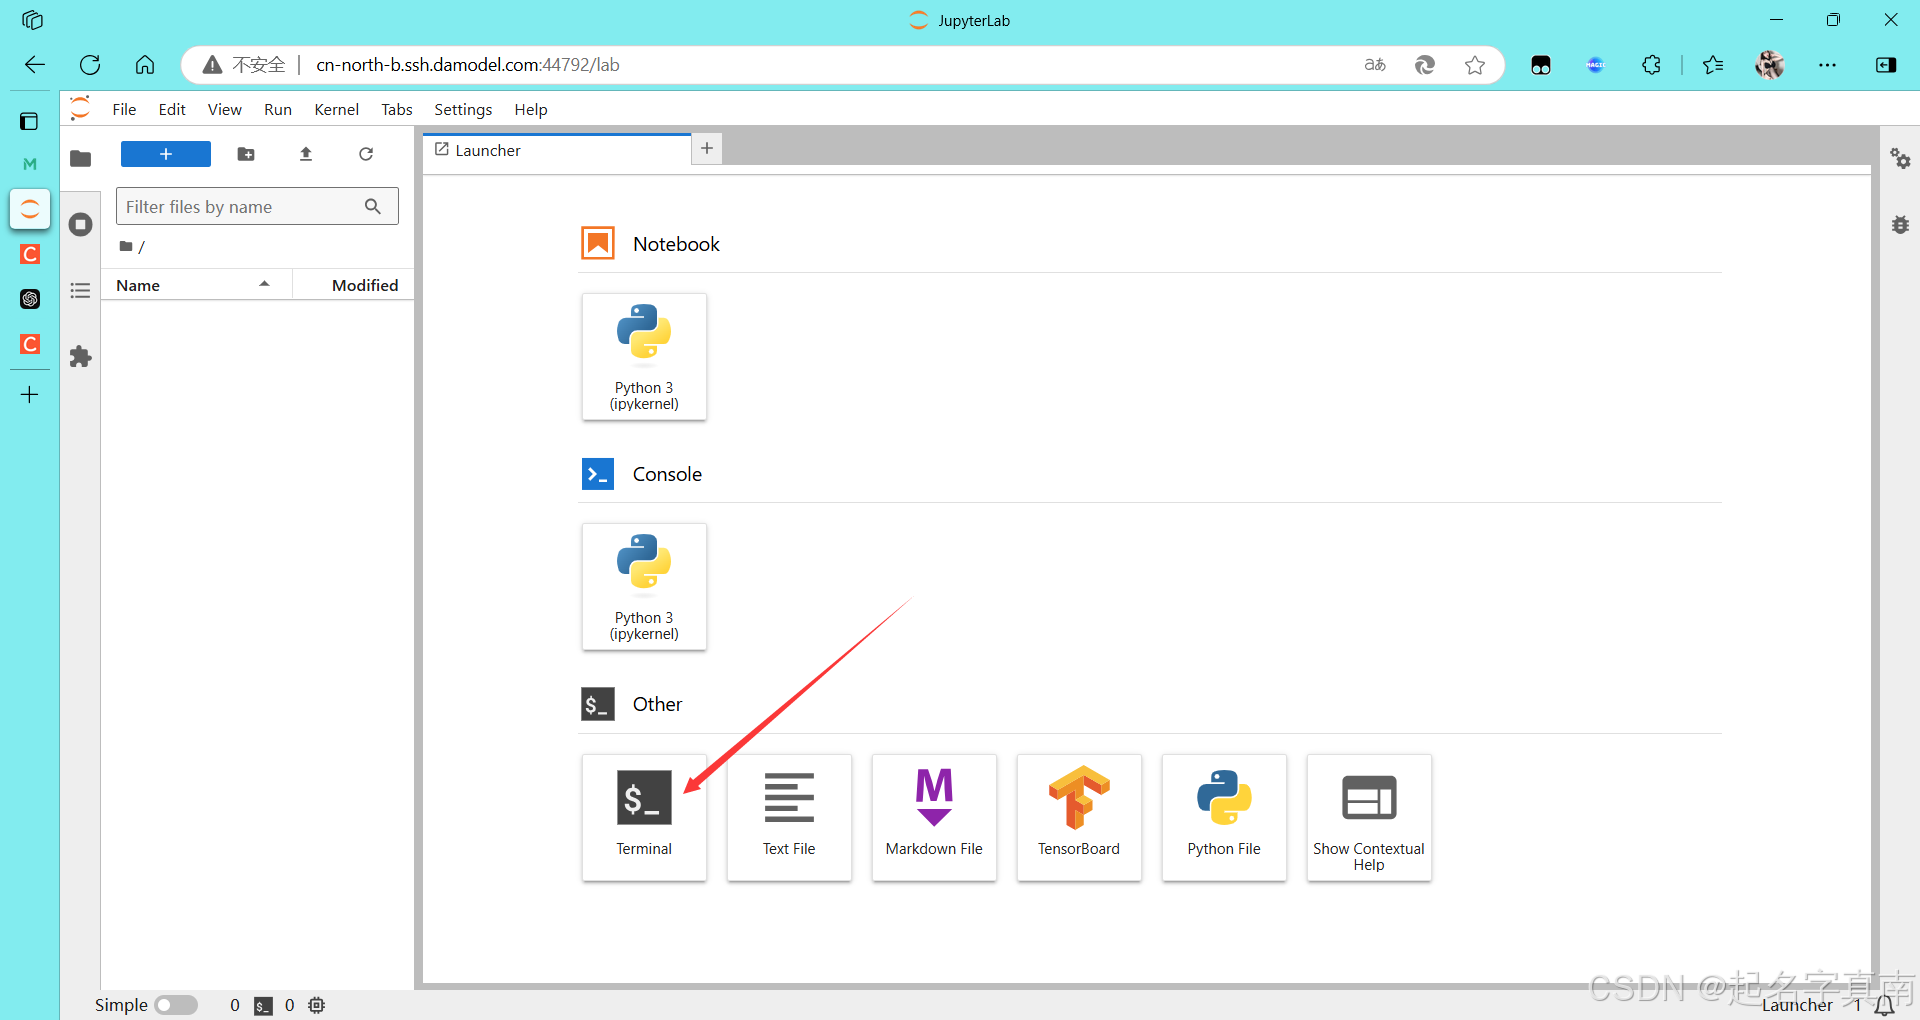Sort files by Name column
The image size is (1920, 1020).
coord(196,285)
